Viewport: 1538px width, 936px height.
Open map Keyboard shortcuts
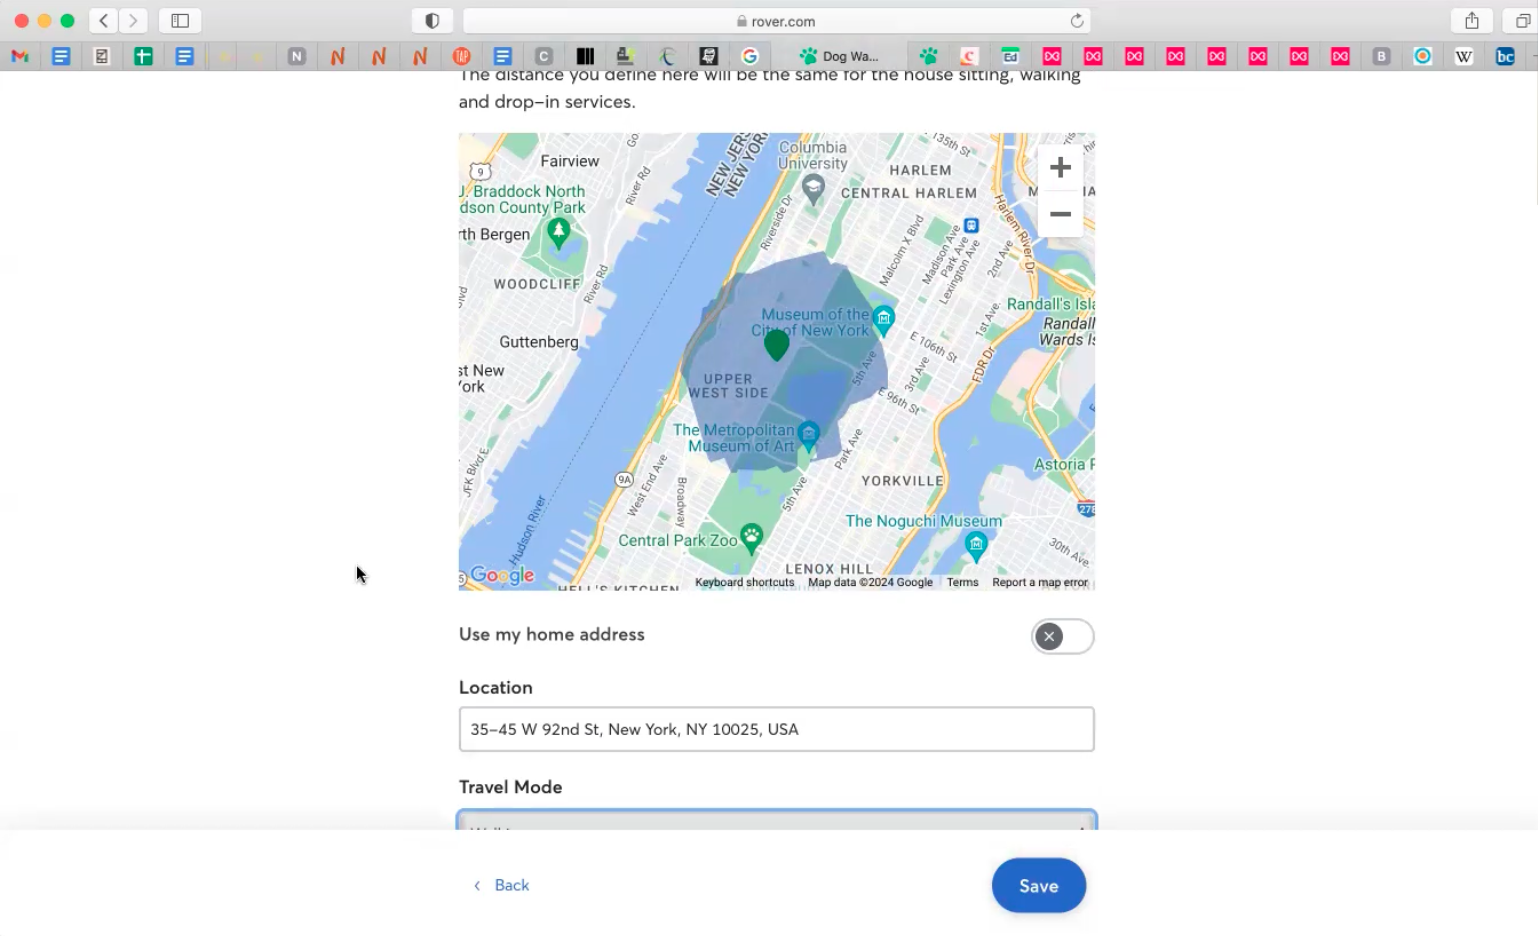tap(744, 582)
